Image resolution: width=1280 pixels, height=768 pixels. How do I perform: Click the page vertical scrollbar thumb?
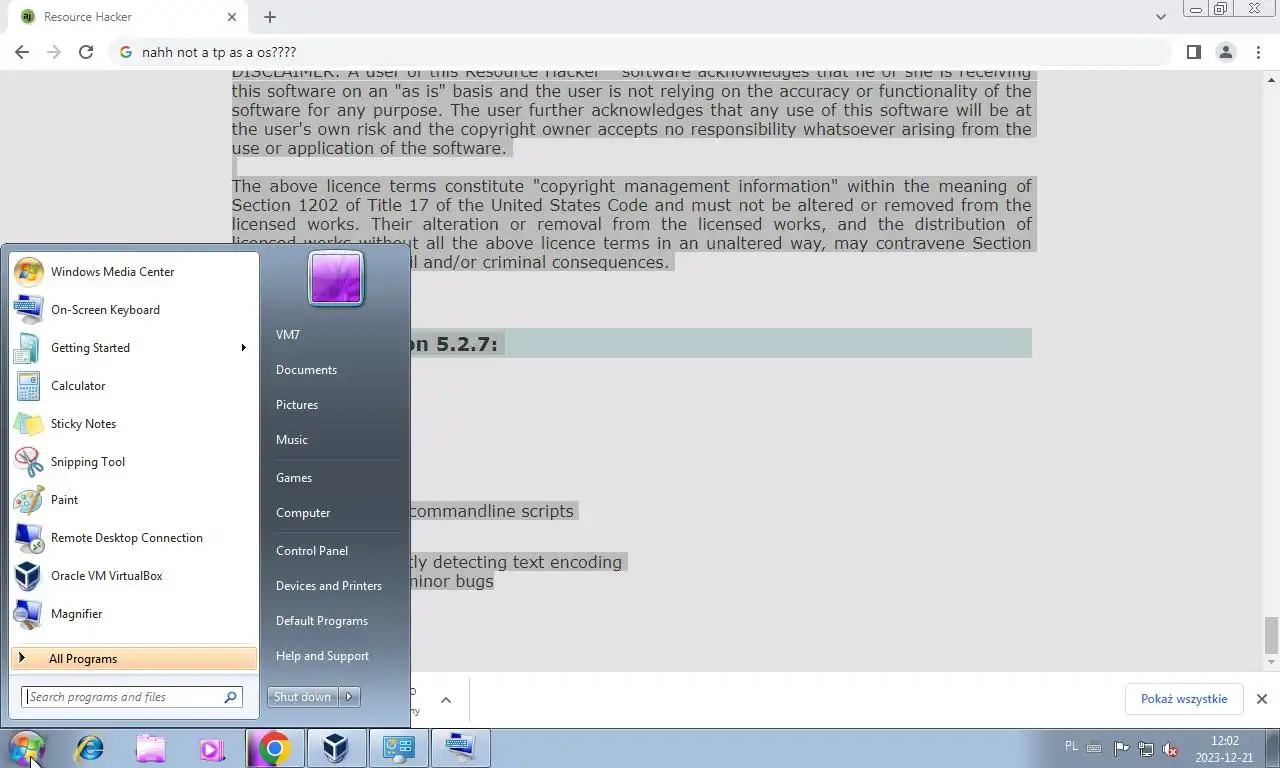pos(1271,634)
